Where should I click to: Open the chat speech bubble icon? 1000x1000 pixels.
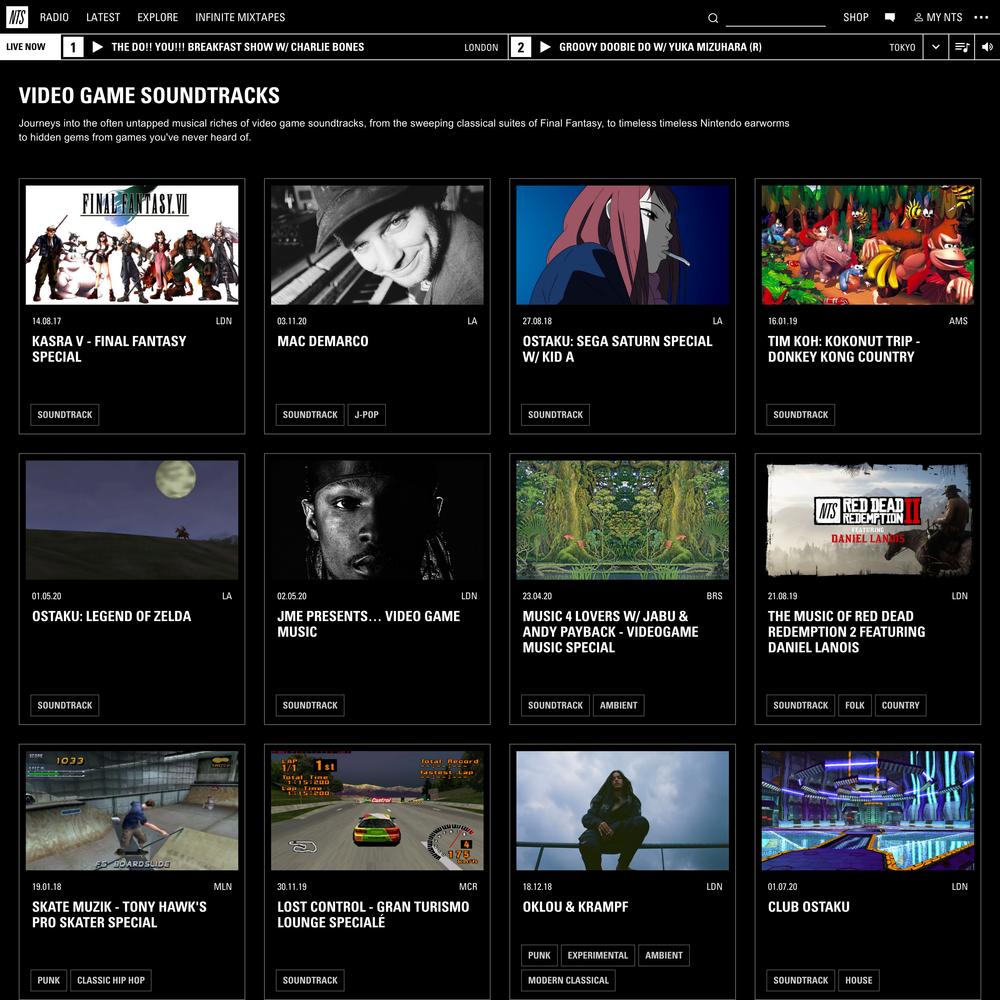pos(890,17)
